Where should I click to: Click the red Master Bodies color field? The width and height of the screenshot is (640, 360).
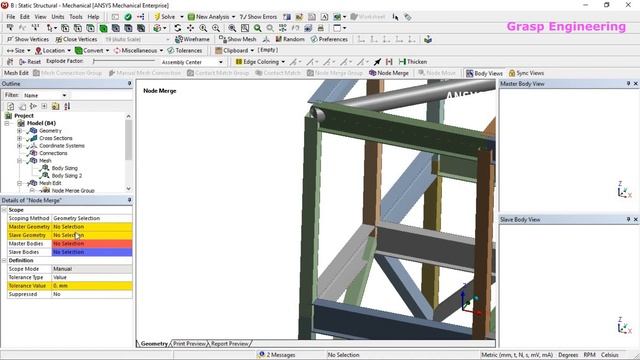(x=92, y=244)
